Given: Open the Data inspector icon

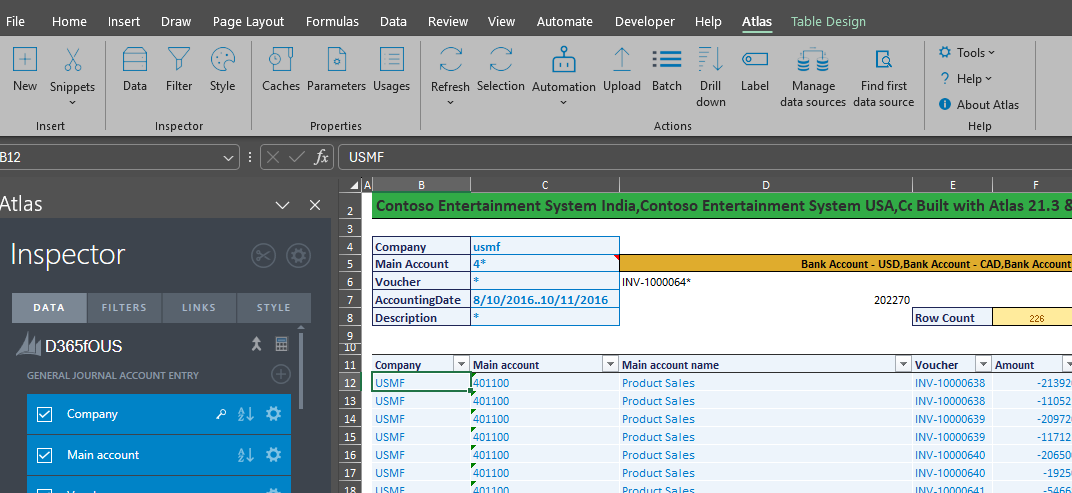Looking at the screenshot, I should tap(135, 60).
